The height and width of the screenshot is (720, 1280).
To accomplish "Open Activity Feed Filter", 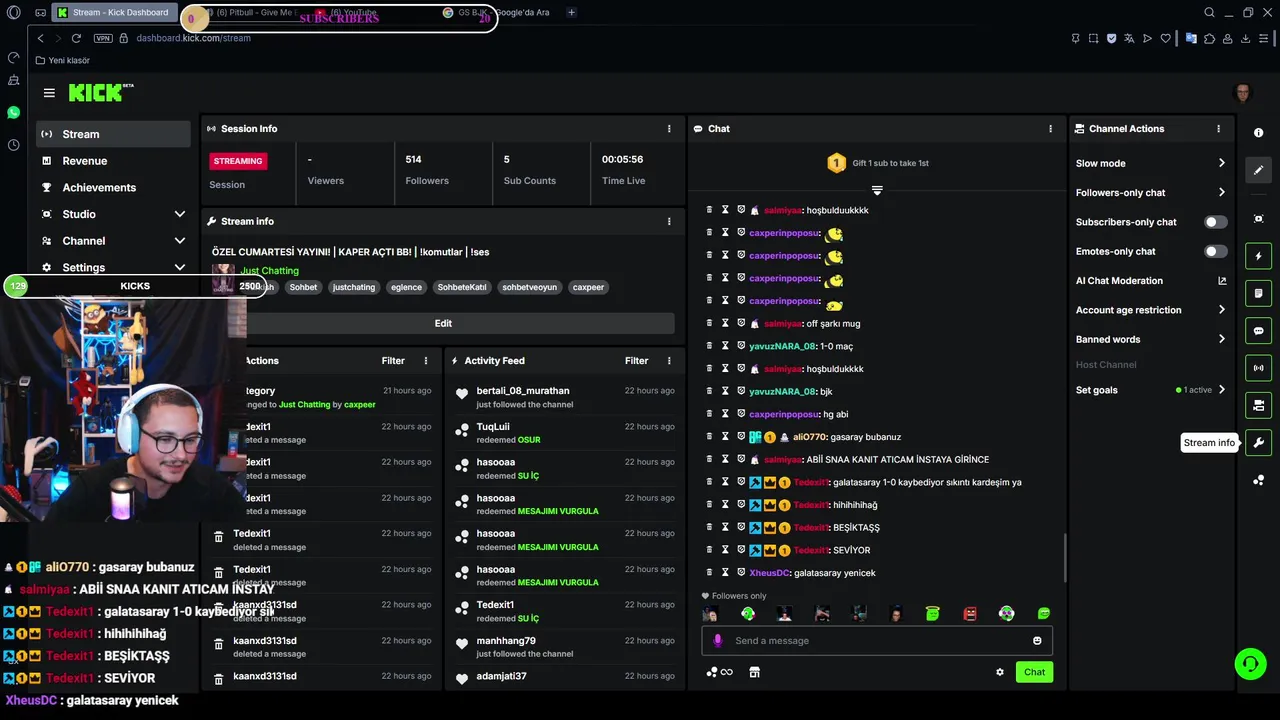I will [x=636, y=361].
